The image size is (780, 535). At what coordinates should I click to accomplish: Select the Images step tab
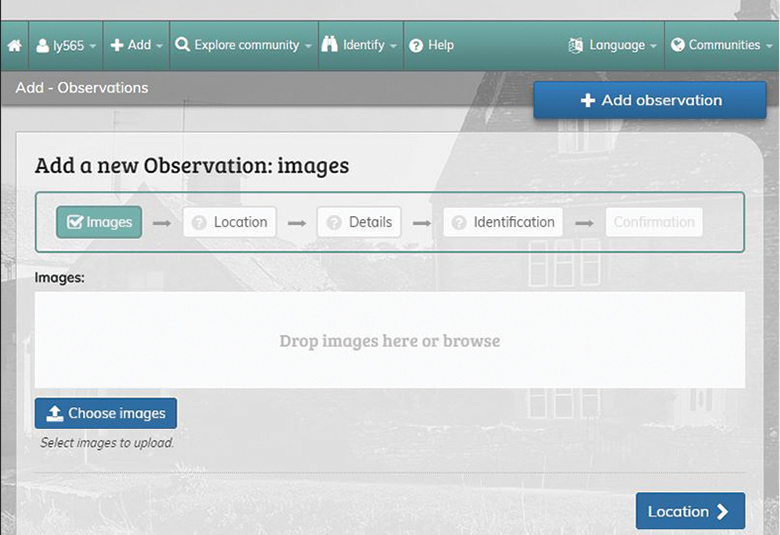click(x=99, y=222)
